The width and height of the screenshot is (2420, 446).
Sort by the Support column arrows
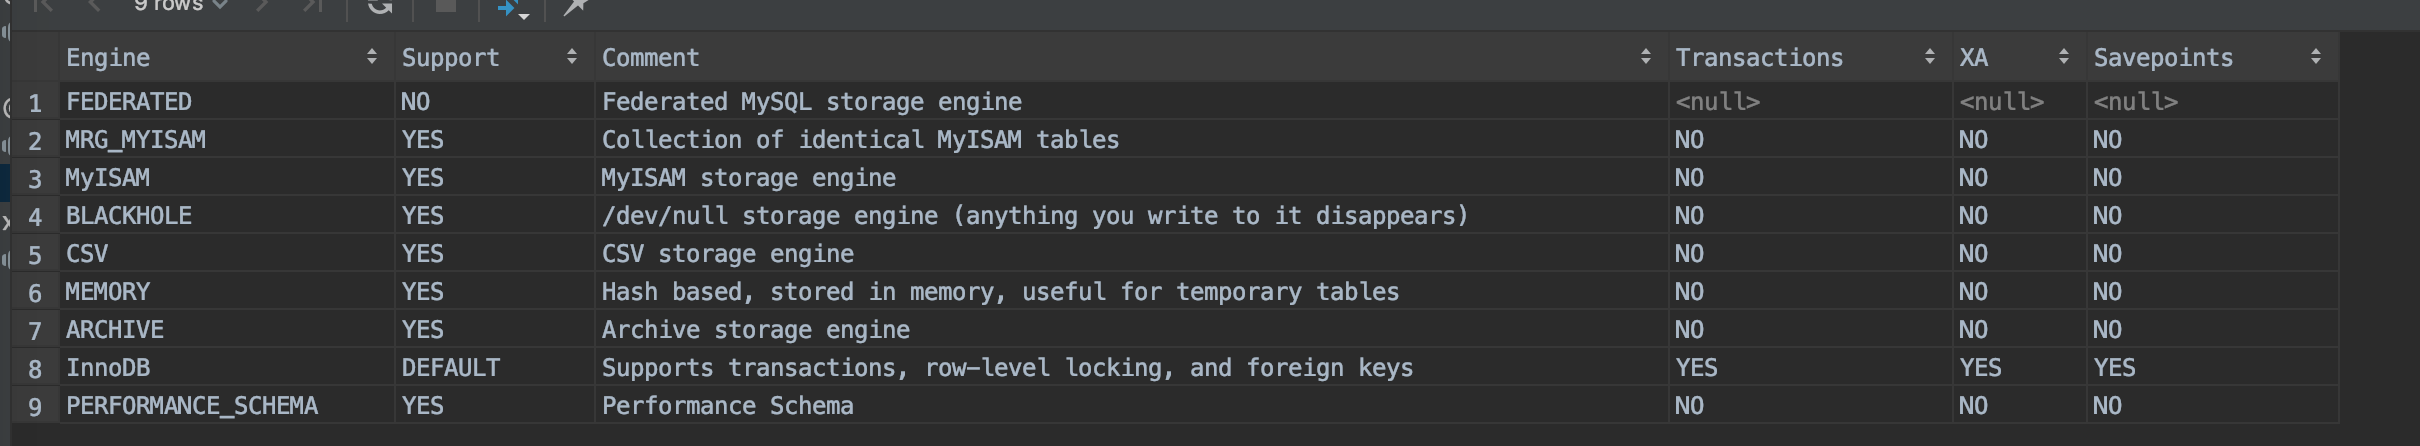pos(572,57)
